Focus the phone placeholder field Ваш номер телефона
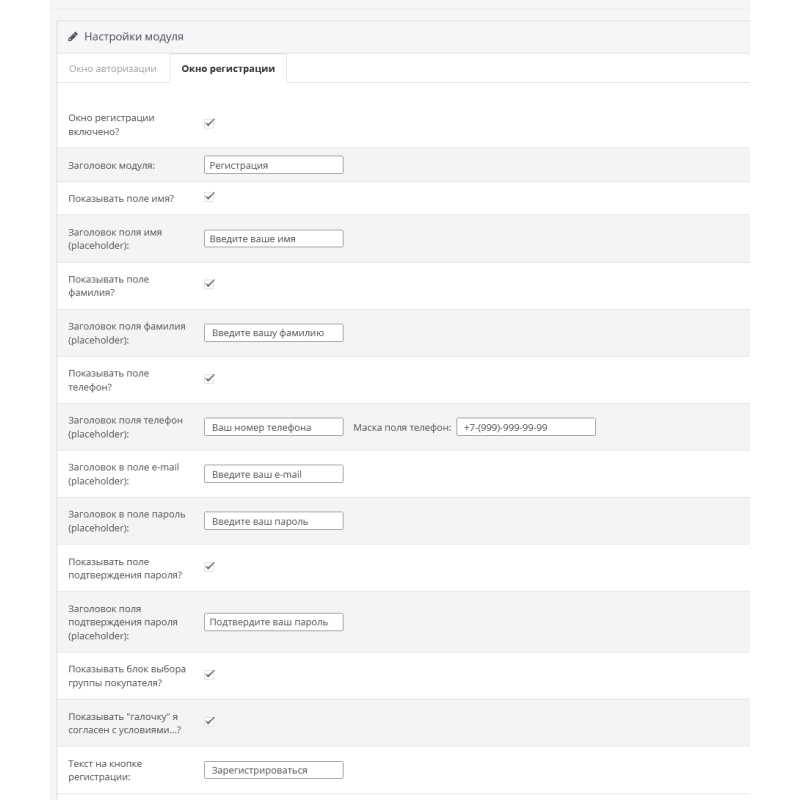Image resolution: width=800 pixels, height=800 pixels. [274, 426]
